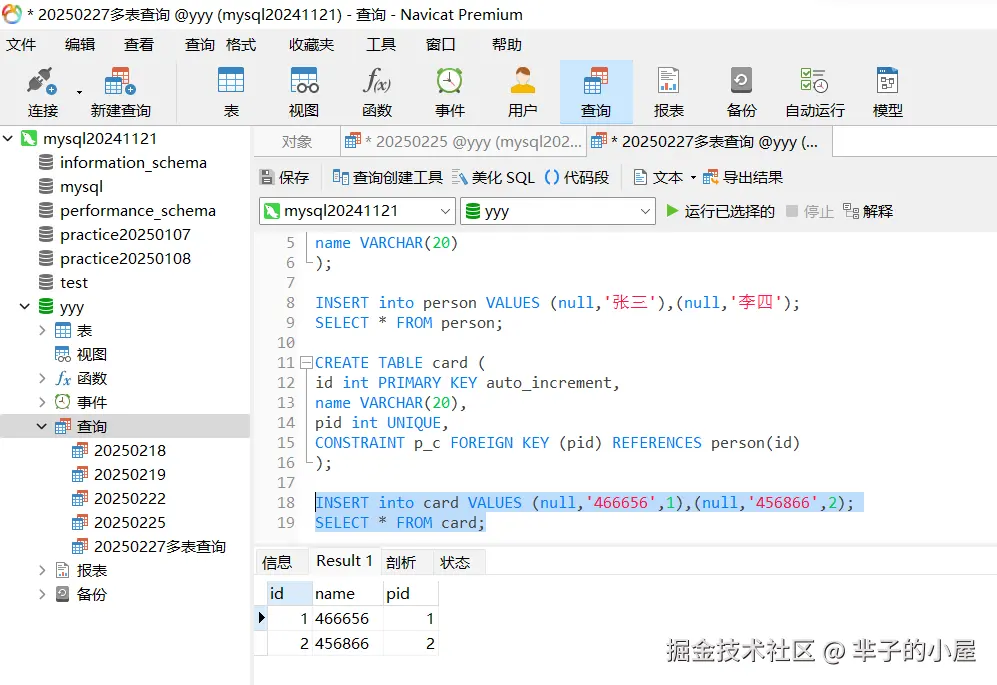
Task: Collapse the yyy database node
Action: tap(25, 307)
